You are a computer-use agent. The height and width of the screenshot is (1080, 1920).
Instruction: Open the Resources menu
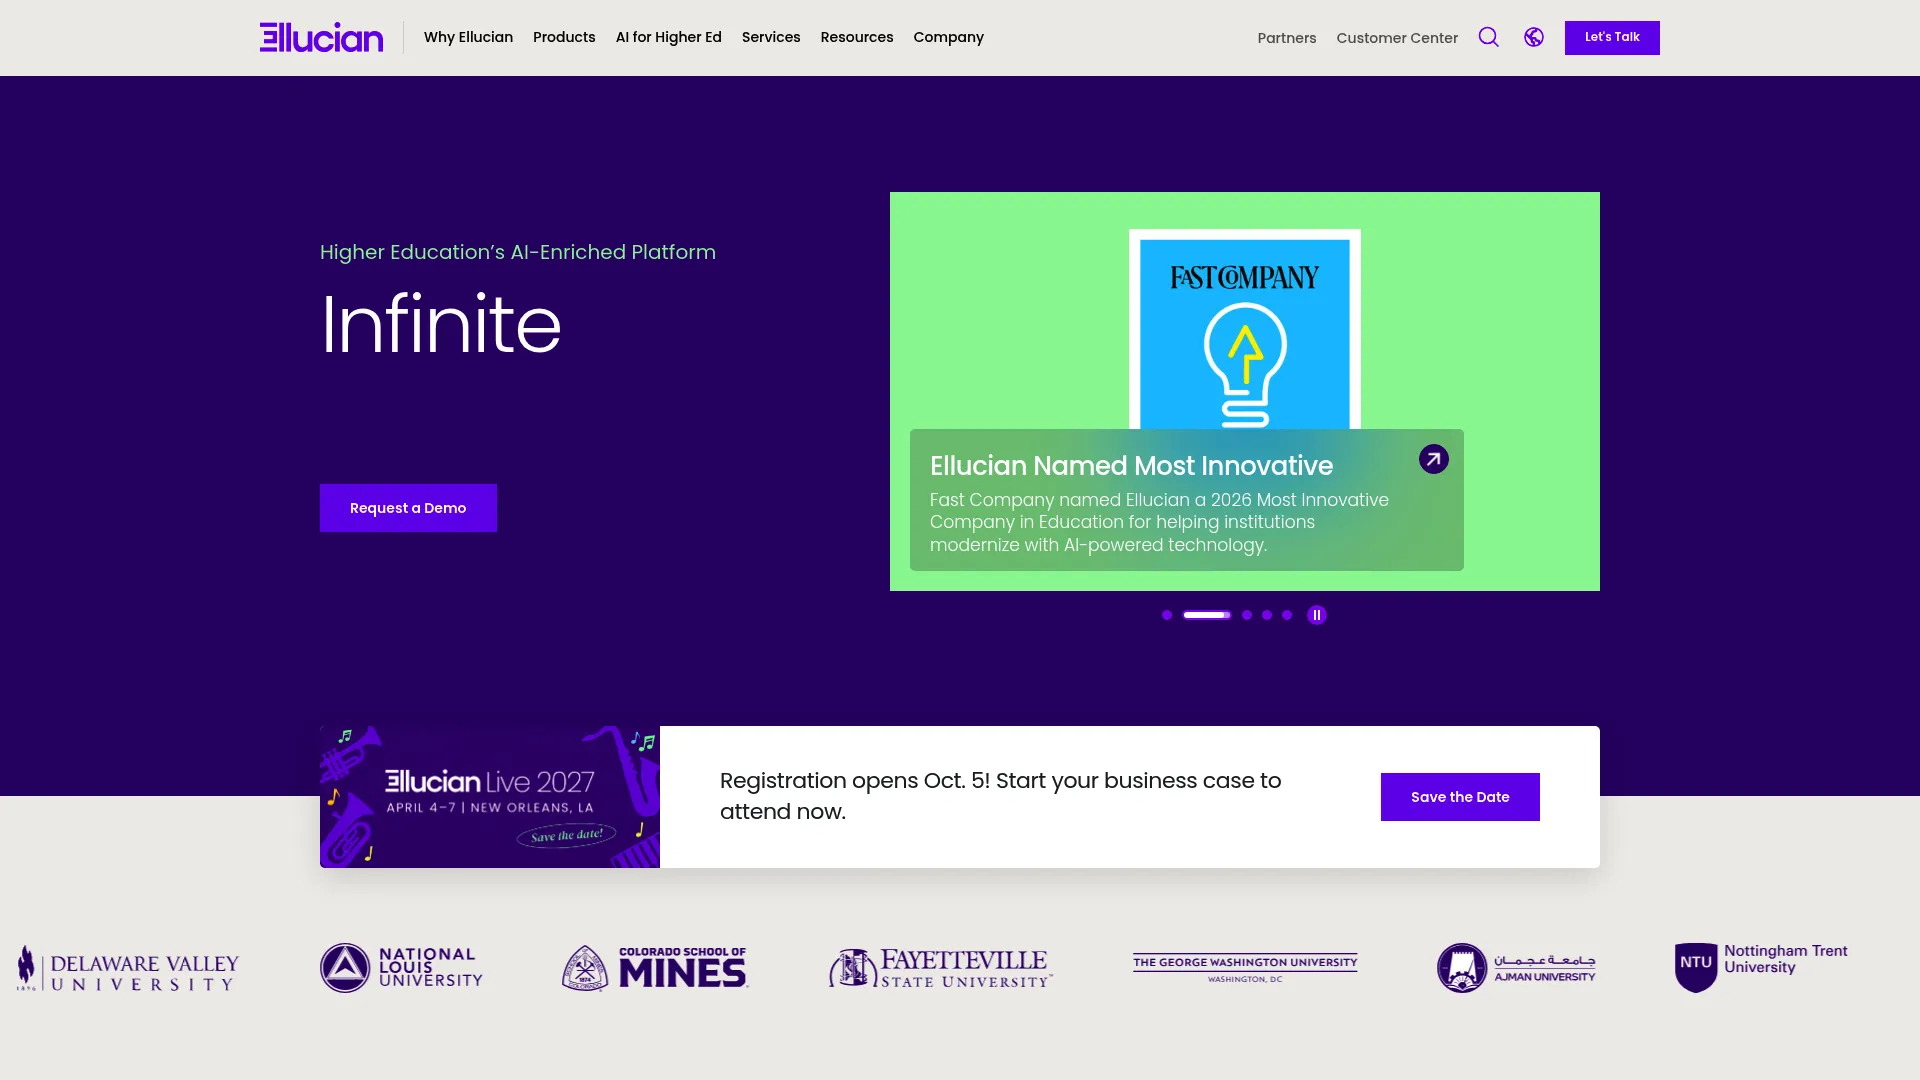857,37
